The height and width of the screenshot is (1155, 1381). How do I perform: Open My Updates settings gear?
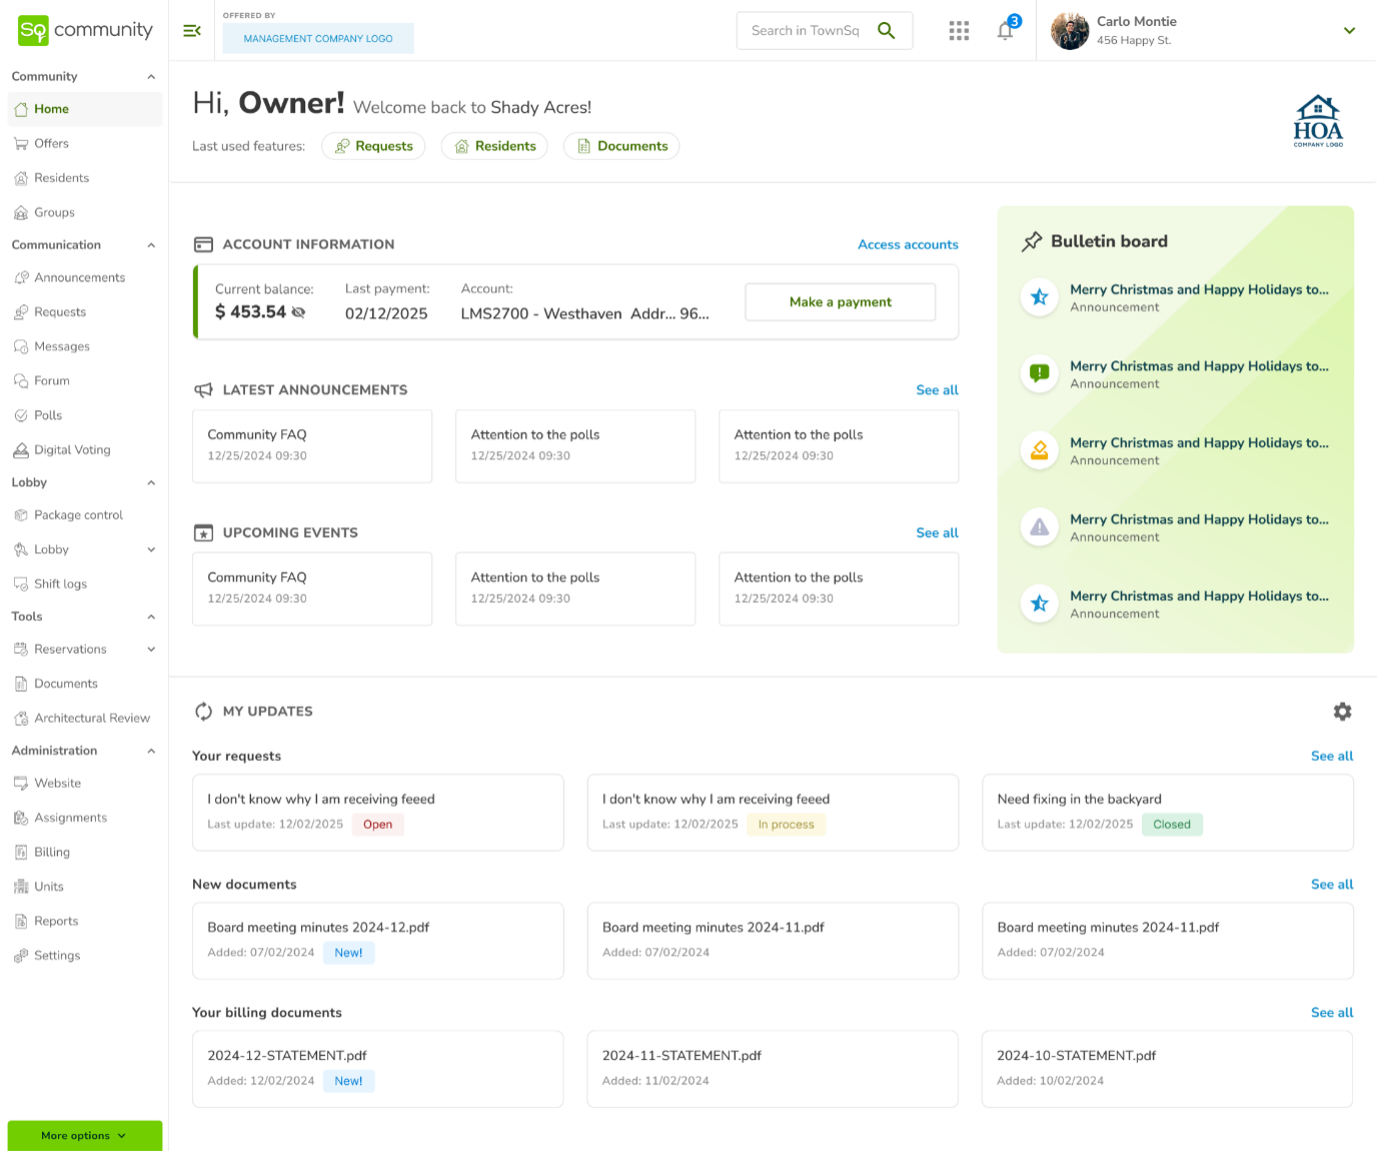(x=1342, y=711)
